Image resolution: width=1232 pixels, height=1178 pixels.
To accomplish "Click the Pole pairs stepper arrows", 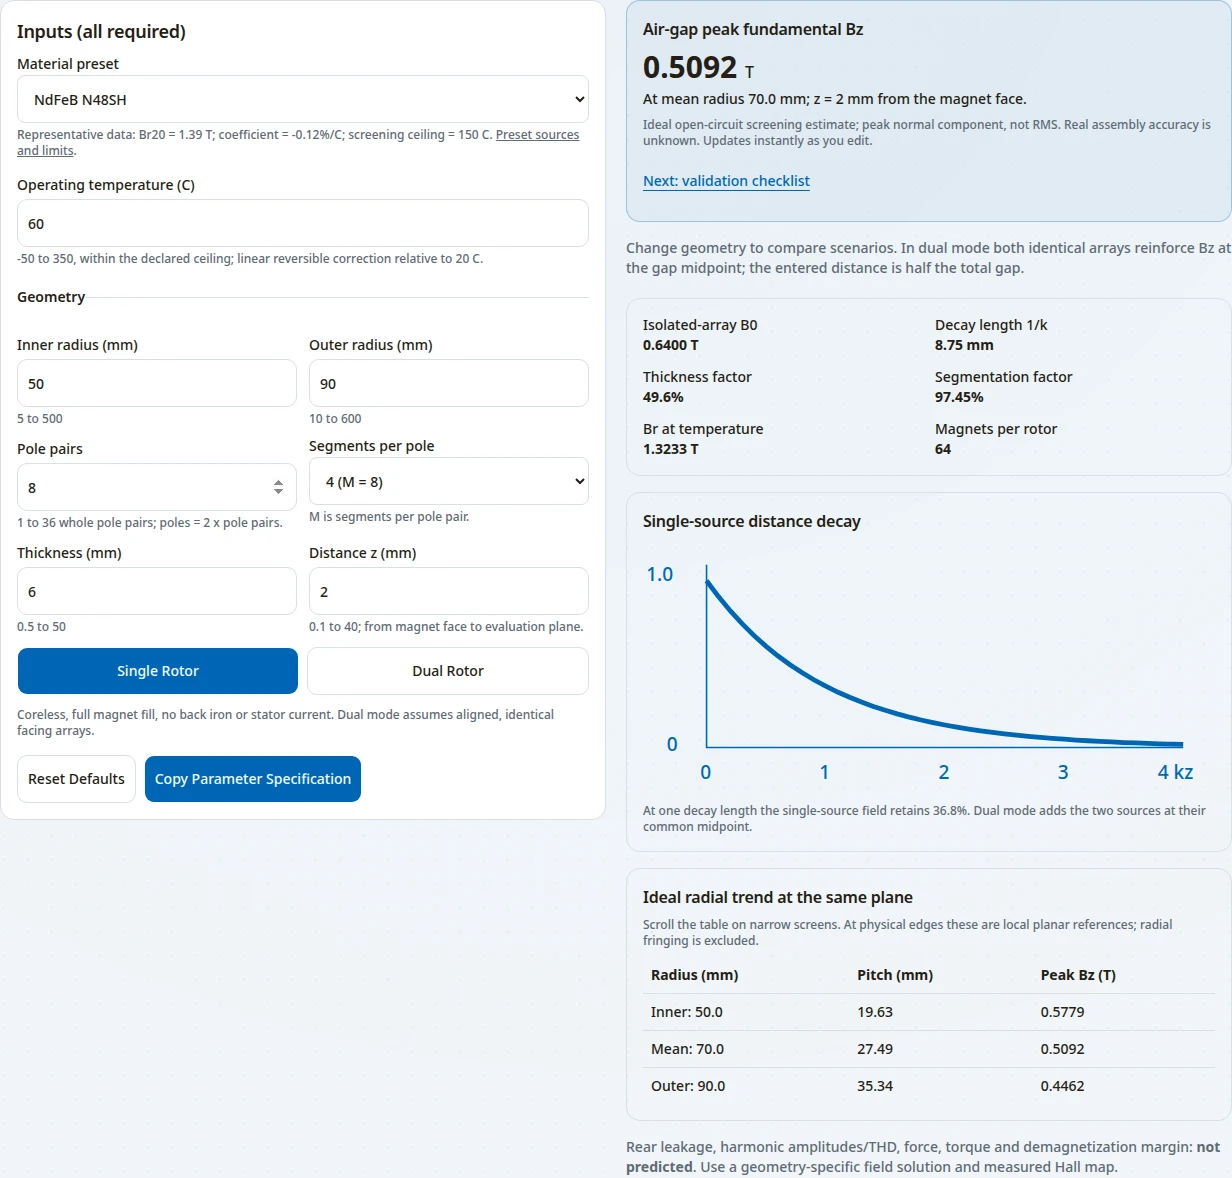I will [x=278, y=487].
